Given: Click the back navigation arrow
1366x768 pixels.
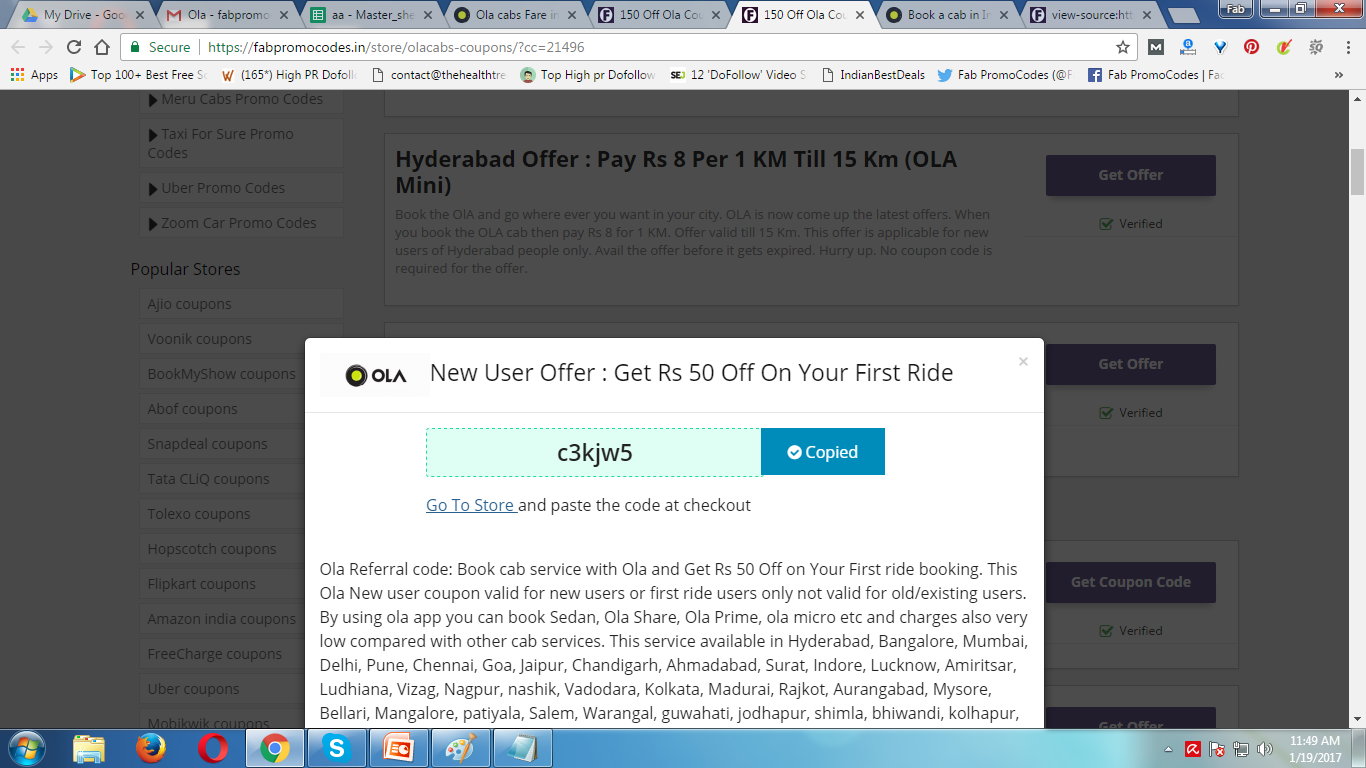Looking at the screenshot, I should [18, 47].
